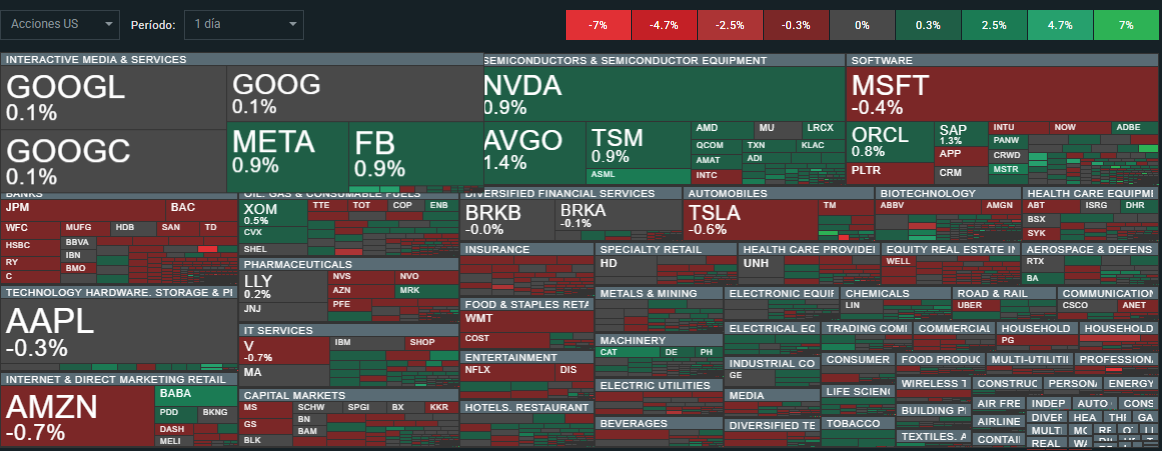Open the Período 1 día dropdown

[x=244, y=24]
